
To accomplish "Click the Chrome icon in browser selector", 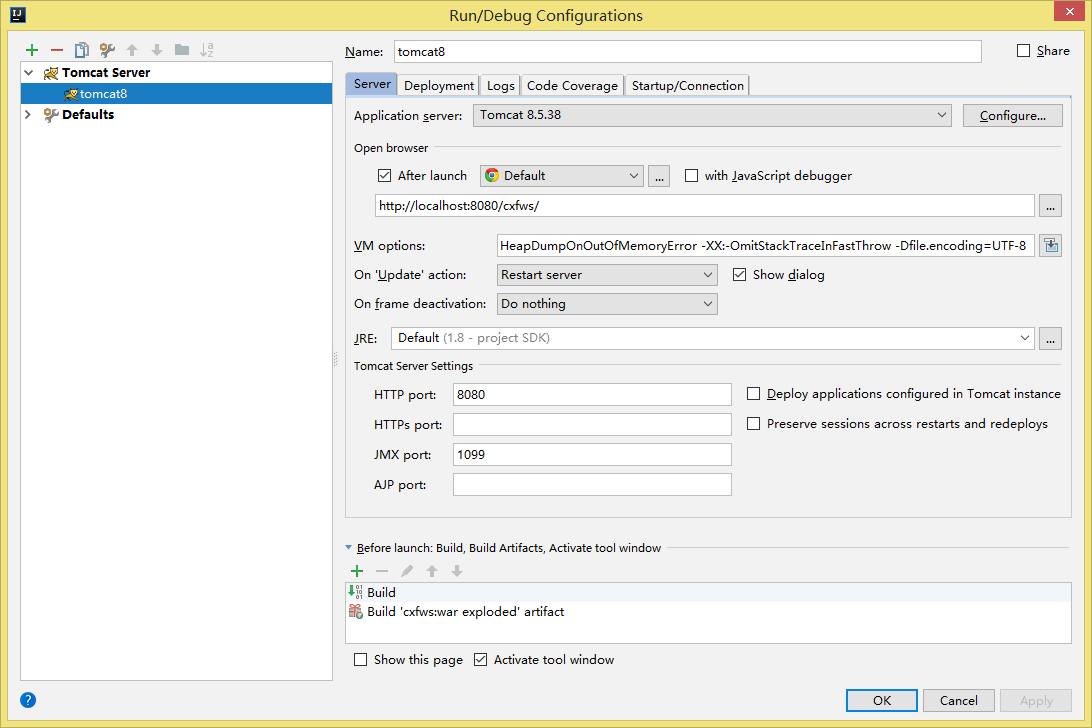I will (x=492, y=176).
